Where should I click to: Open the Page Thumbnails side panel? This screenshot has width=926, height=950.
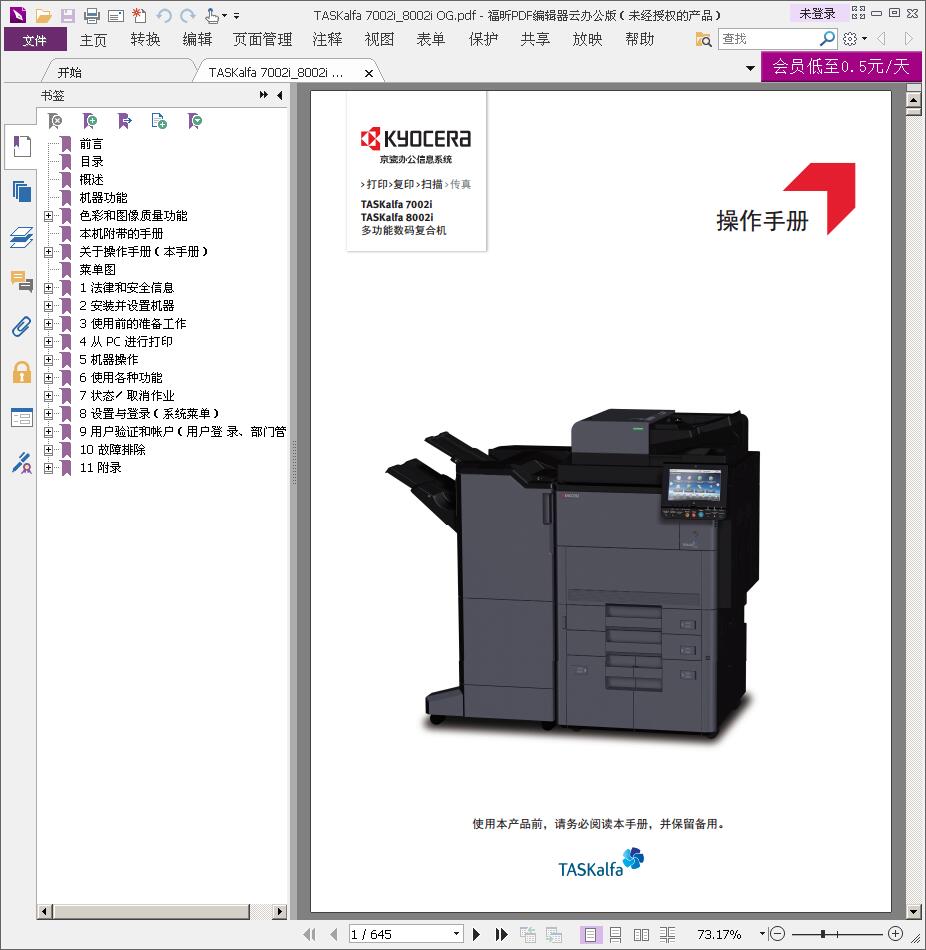tap(21, 191)
